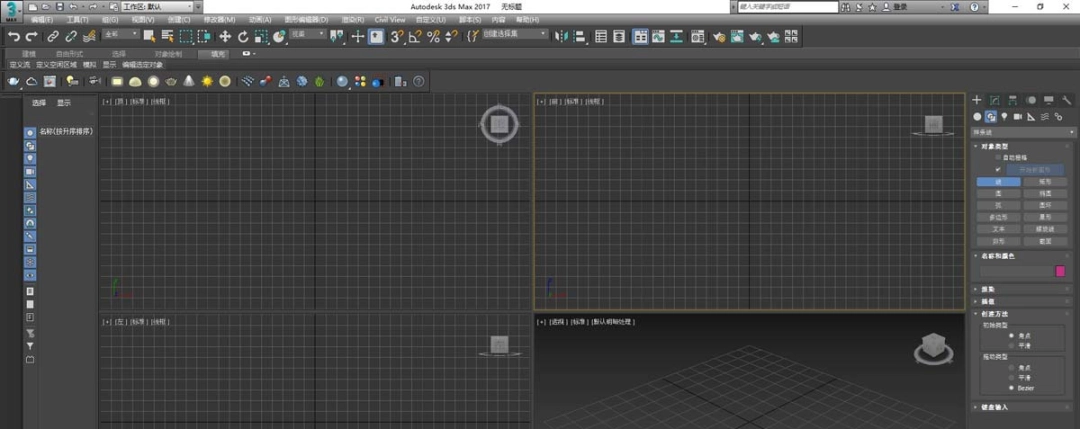
Task: Click the 螺旋线 shape button
Action: tap(1044, 229)
